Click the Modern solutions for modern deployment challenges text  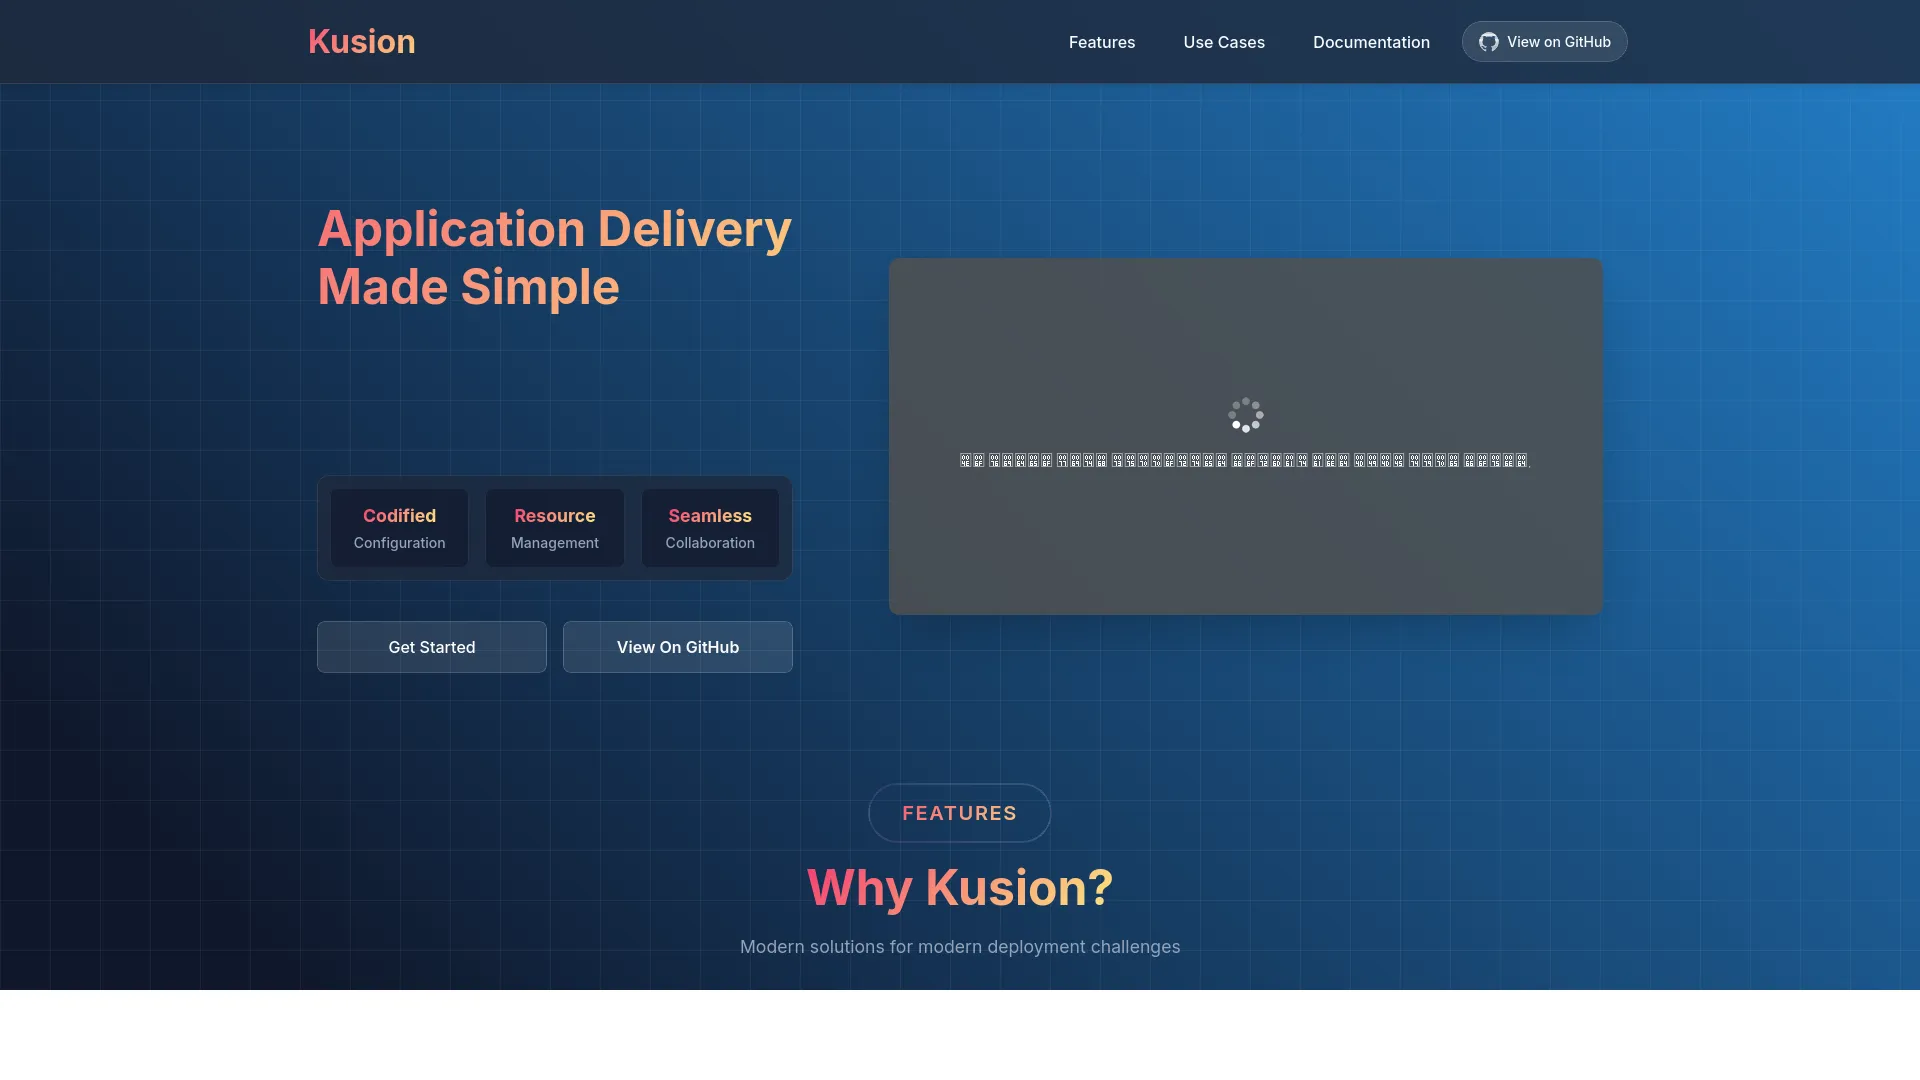[960, 947]
